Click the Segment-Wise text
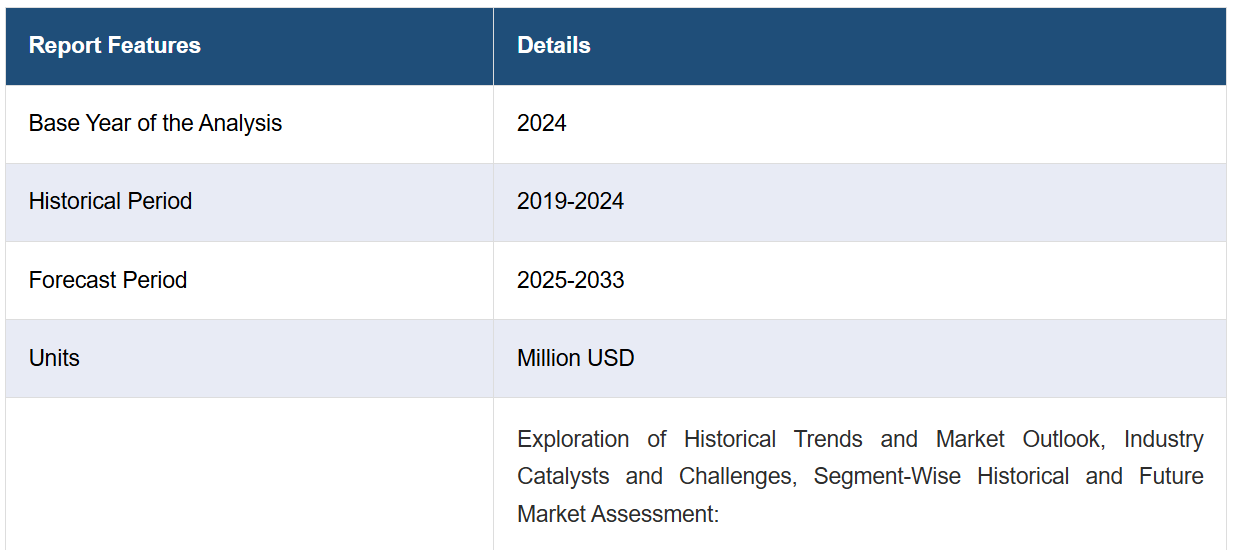The width and height of the screenshot is (1238, 550). coord(887,476)
